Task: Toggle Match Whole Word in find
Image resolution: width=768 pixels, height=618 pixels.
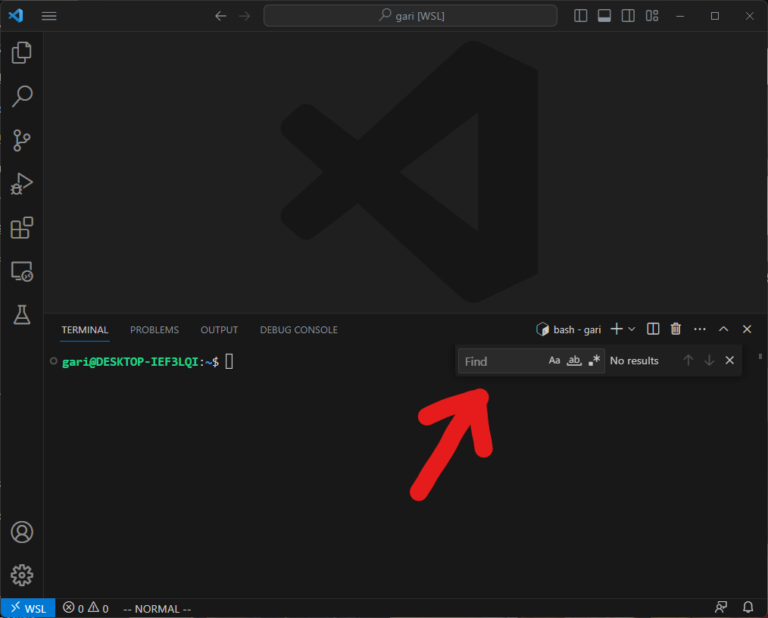Action: click(x=574, y=361)
